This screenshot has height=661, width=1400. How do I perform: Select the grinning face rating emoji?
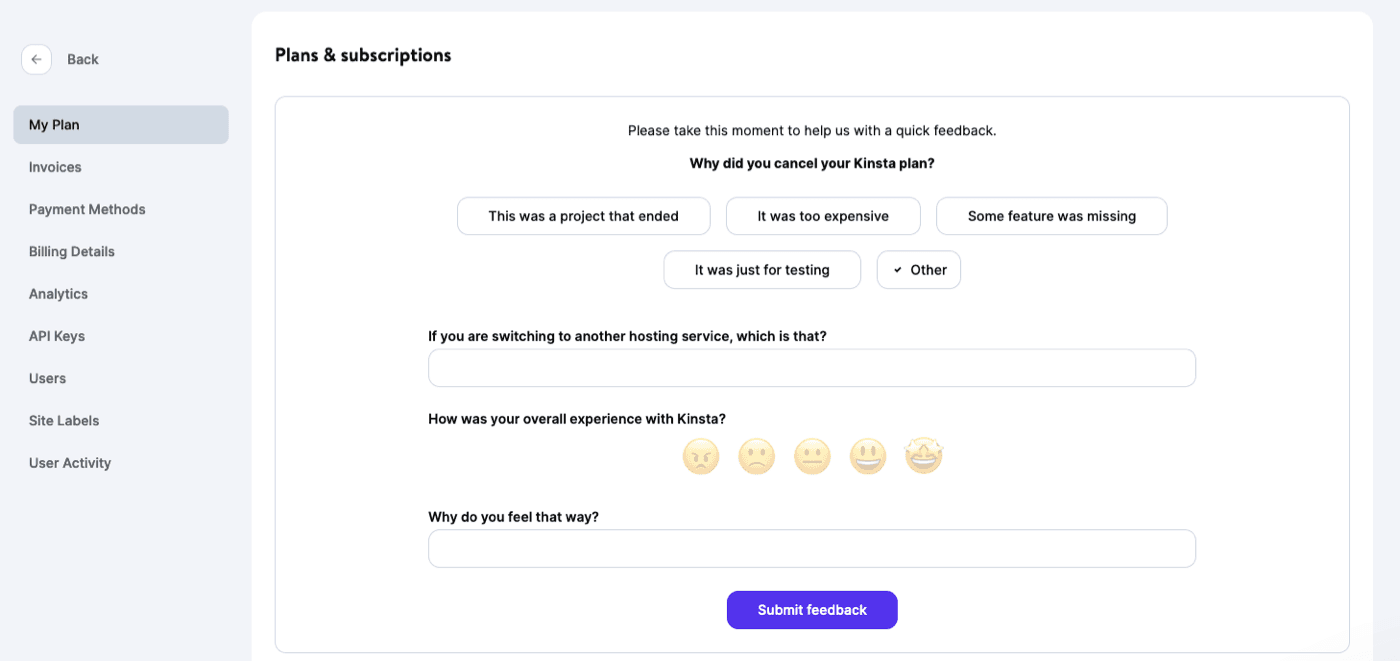click(868, 456)
